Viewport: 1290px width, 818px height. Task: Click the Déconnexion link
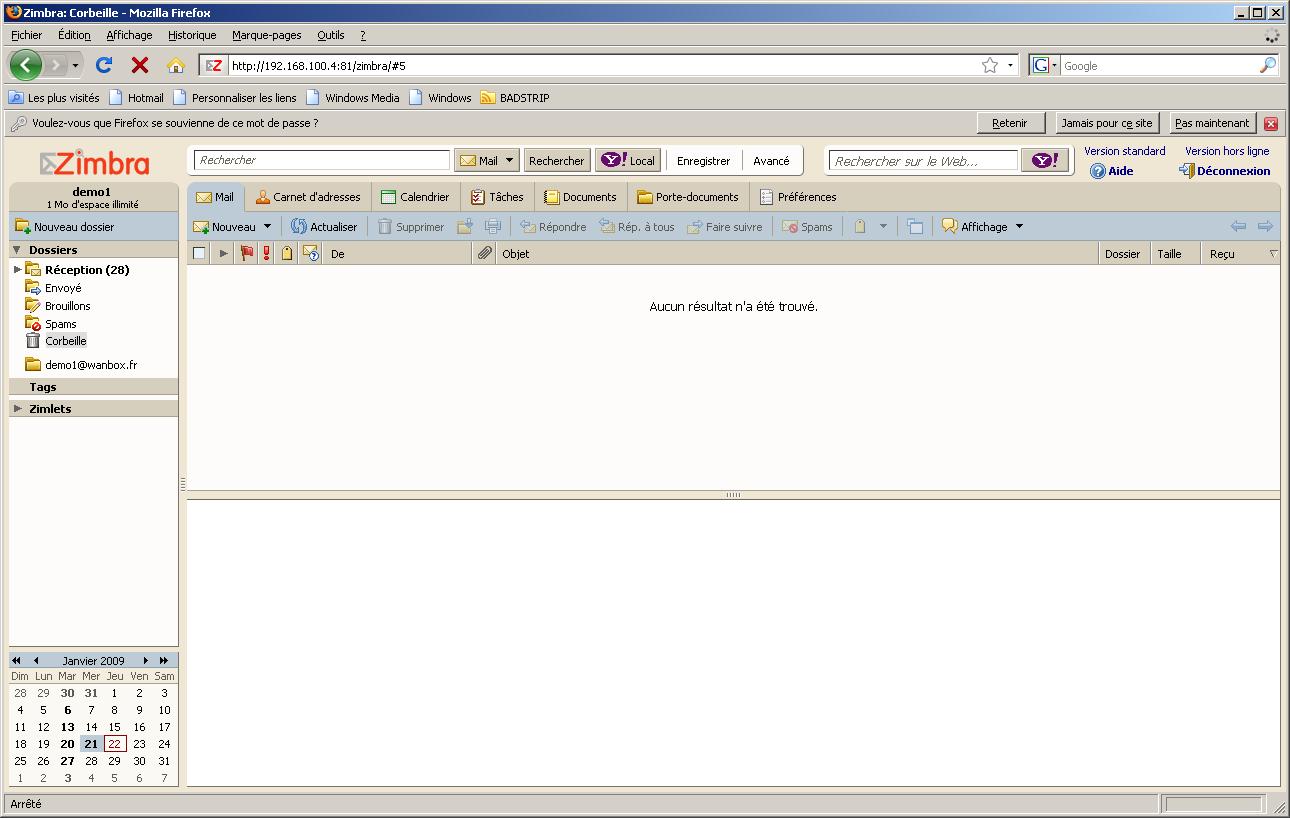pos(1225,171)
